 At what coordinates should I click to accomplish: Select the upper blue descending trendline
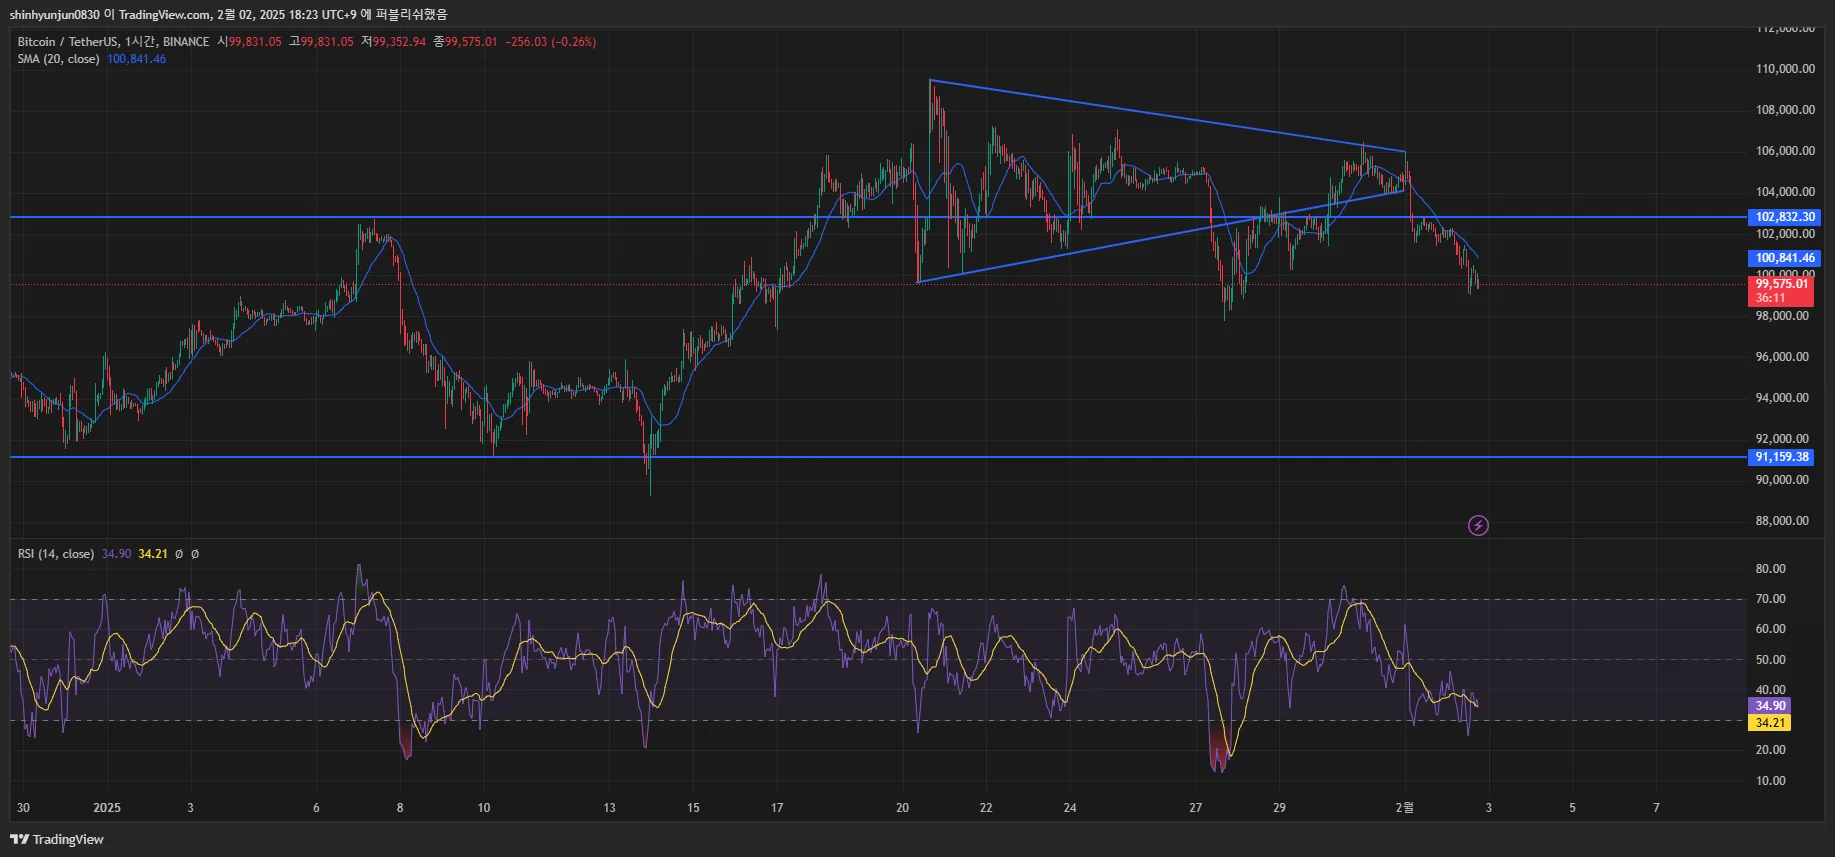click(x=1167, y=116)
